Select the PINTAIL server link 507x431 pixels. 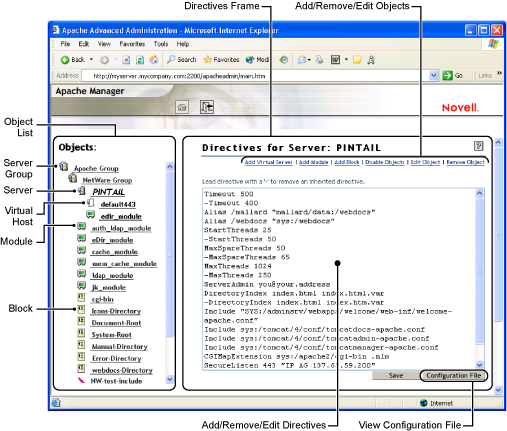108,192
